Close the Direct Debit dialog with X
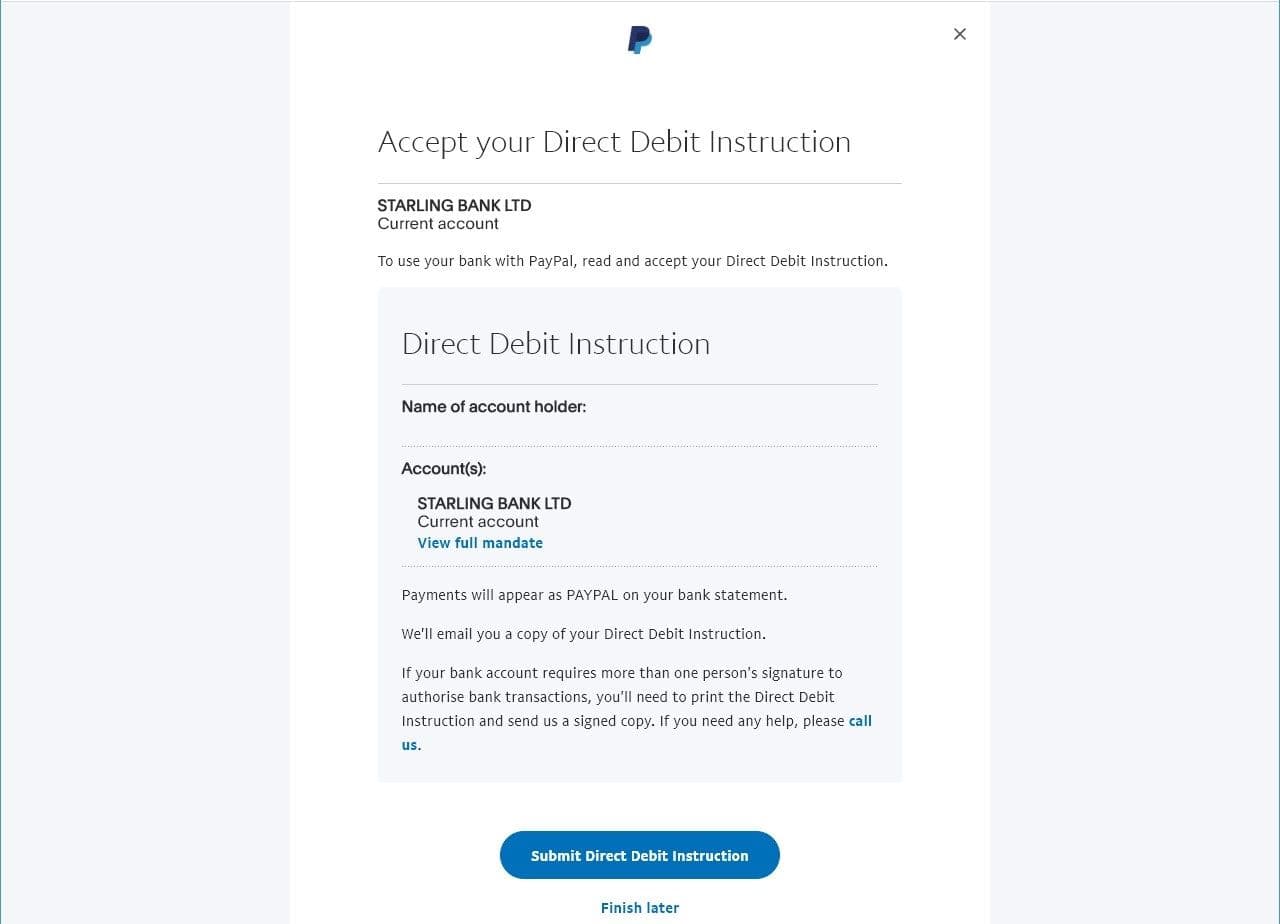The image size is (1280, 924). pos(960,34)
